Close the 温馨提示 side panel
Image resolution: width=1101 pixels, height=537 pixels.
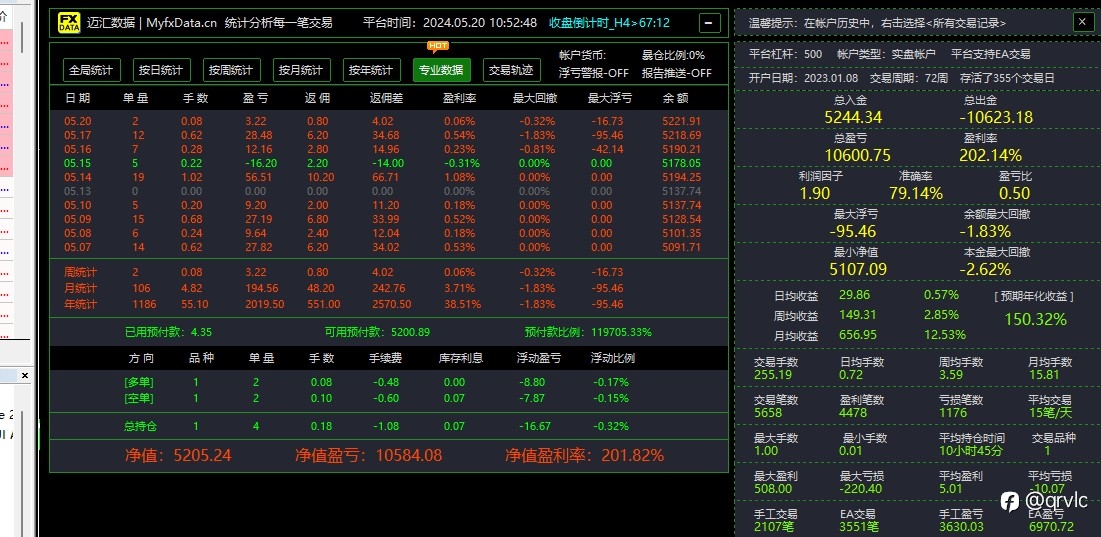(1082, 22)
